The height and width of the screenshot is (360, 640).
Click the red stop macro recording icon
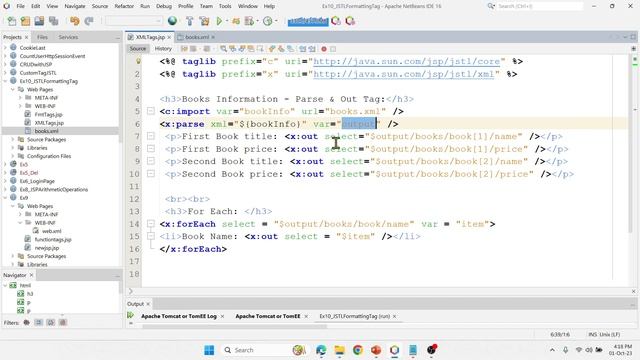324,49
